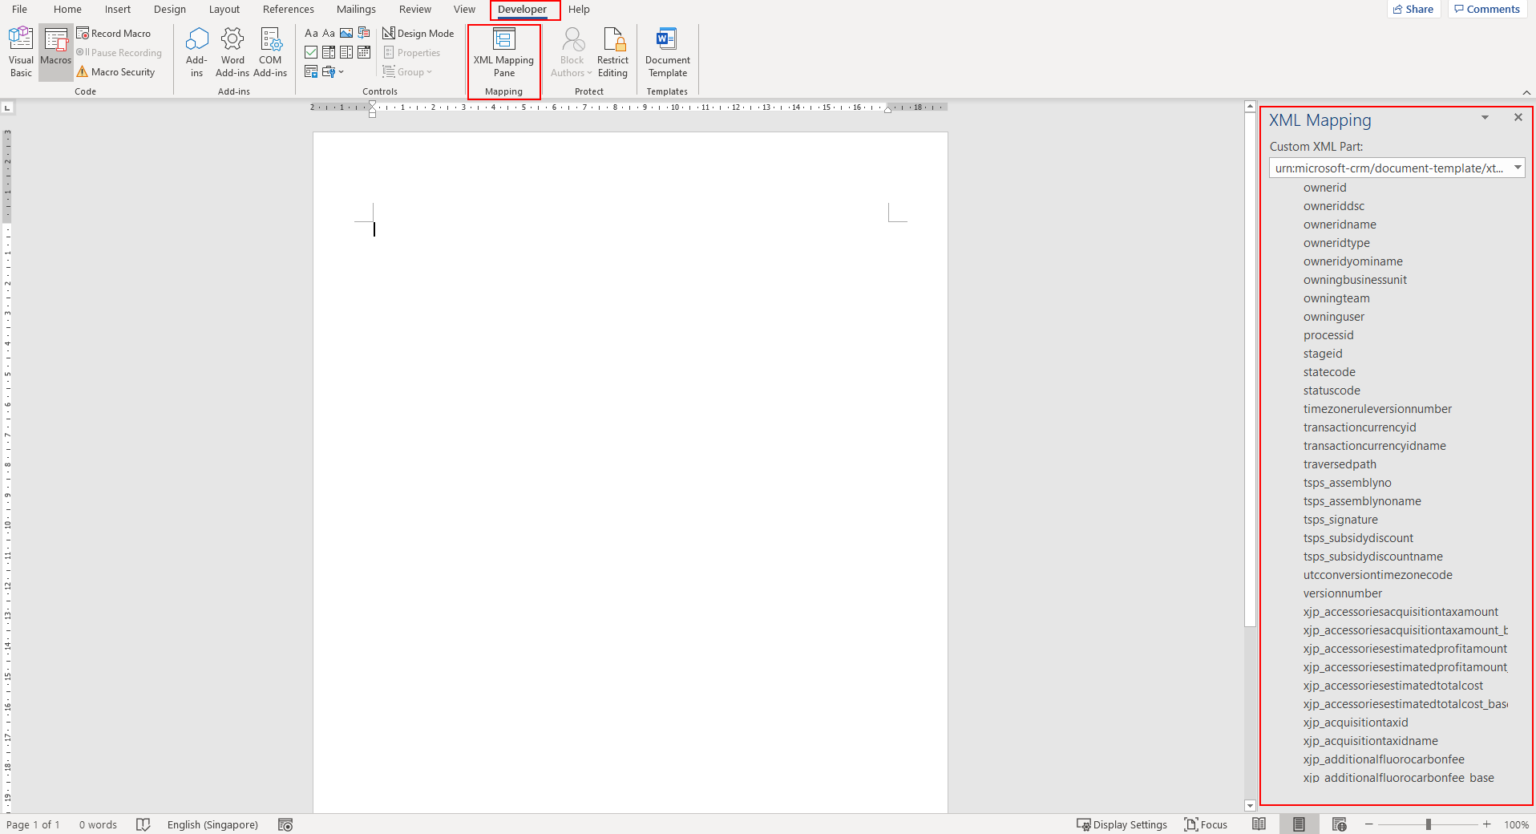Insert a Check Box content control
Screen dimensions: 1536x834
[x=311, y=52]
